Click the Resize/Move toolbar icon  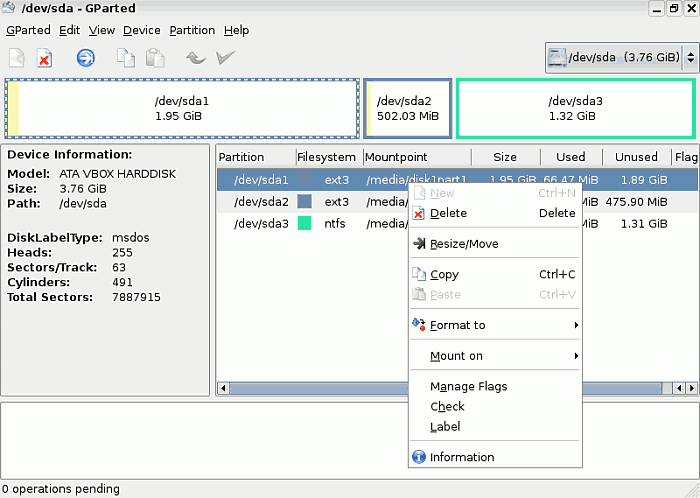[x=86, y=58]
